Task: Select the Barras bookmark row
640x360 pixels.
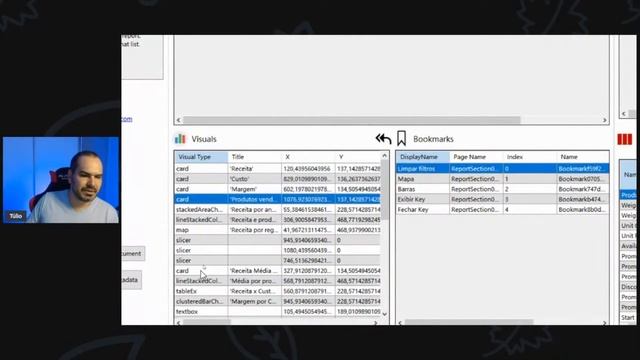Action: pyautogui.click(x=502, y=189)
